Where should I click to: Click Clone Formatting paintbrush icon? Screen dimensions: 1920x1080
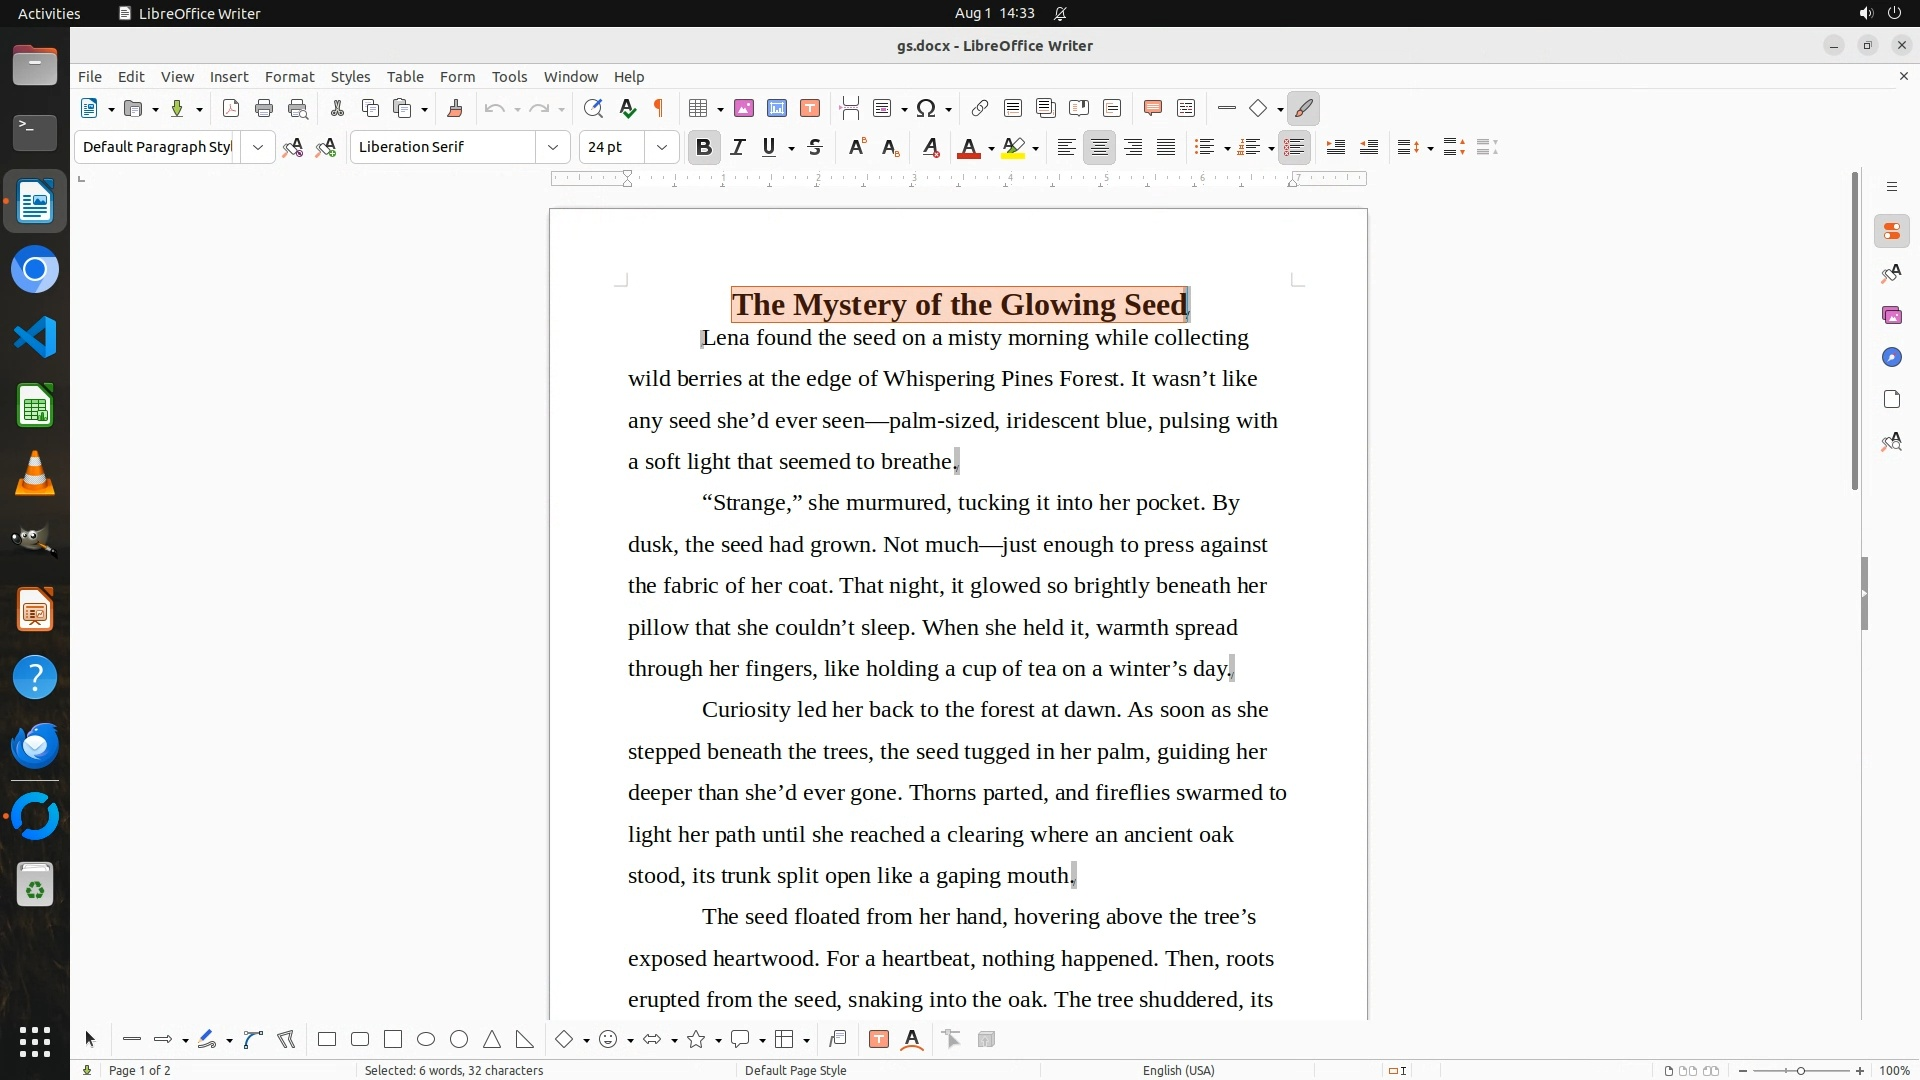[455, 109]
